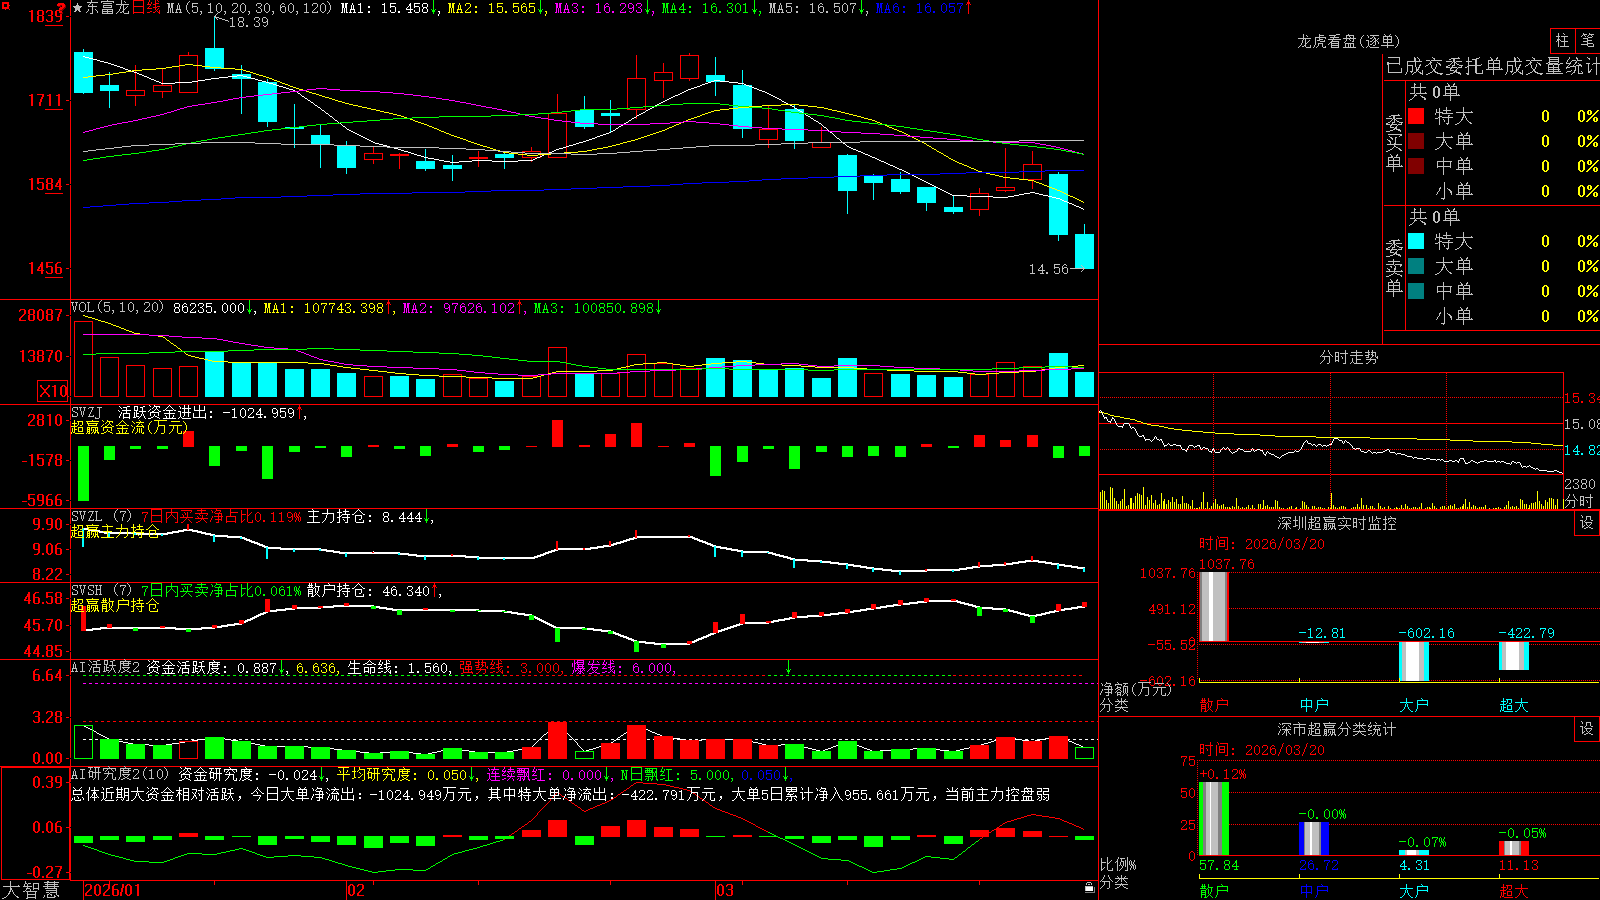Screen dimensions: 1600x900
Task: Click the 超赢主力持仓 label
Action: pos(115,531)
